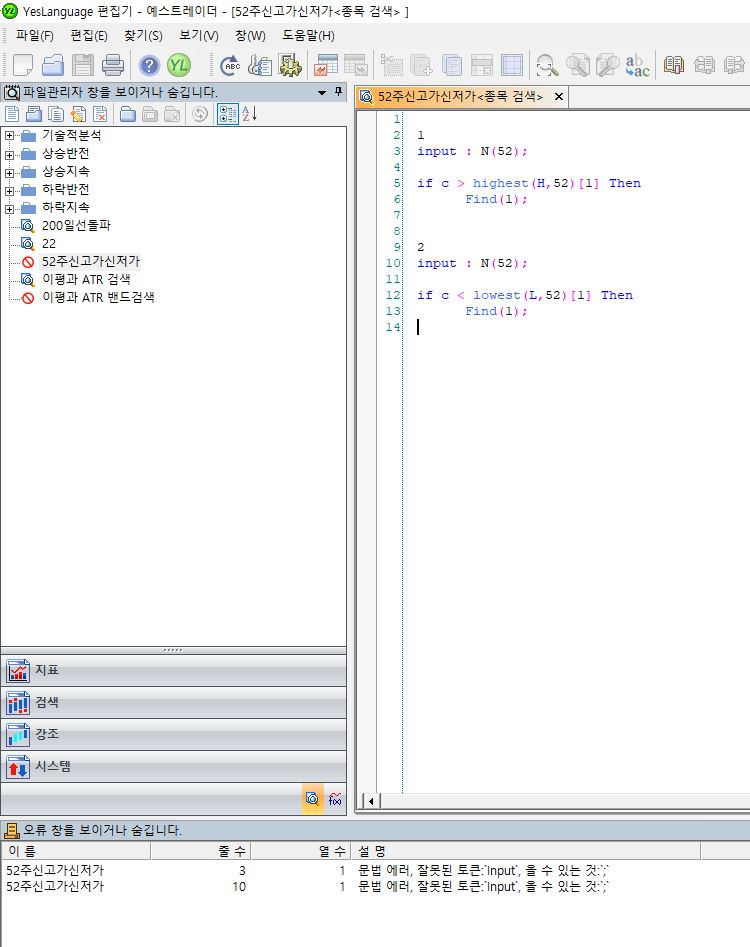Click the ABC syntax check icon
Viewport: 750px width, 947px height.
pos(229,66)
